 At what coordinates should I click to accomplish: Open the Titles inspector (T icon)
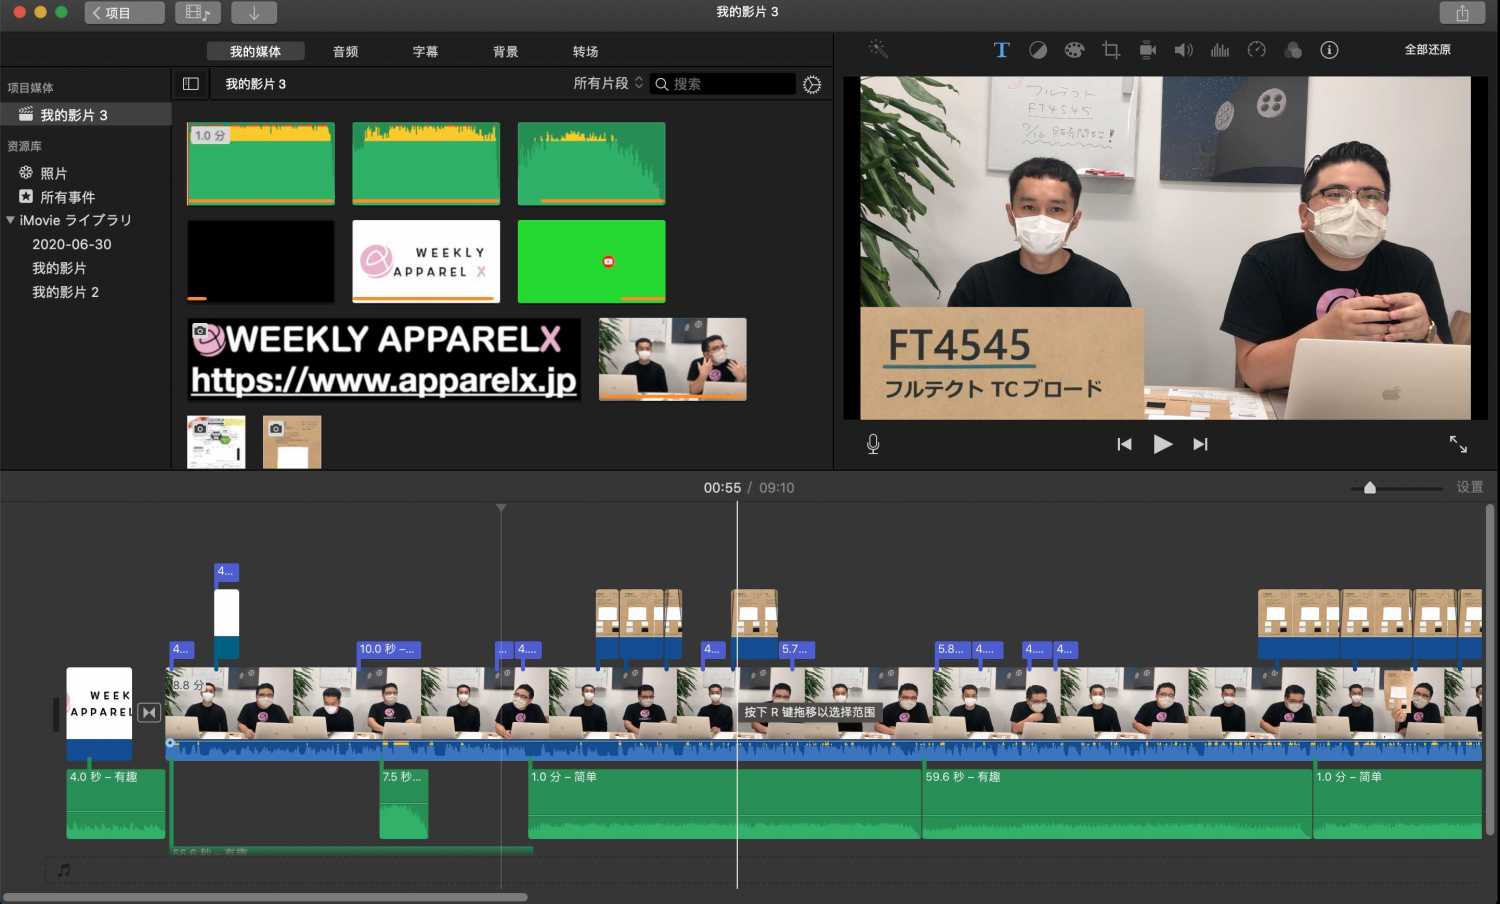(x=1001, y=50)
